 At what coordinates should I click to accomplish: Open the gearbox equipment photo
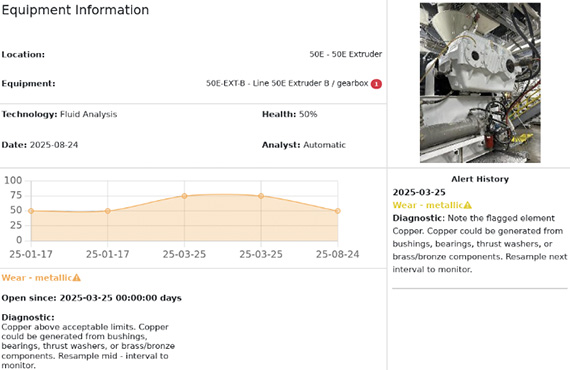[480, 83]
